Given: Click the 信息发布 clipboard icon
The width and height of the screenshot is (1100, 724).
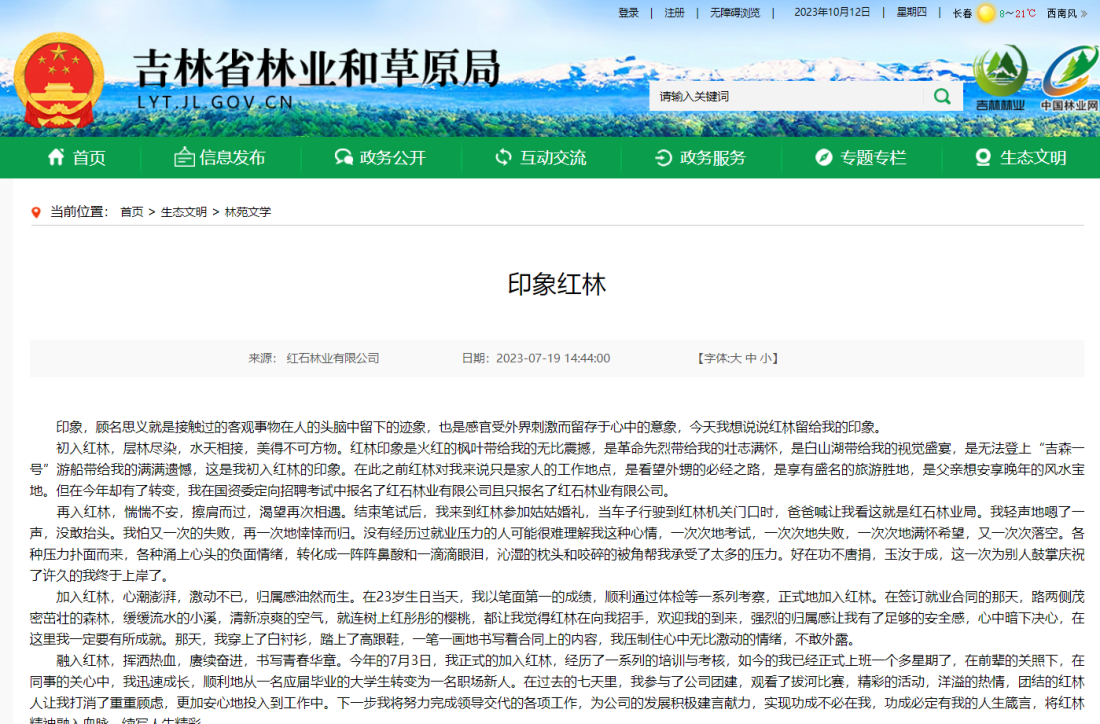Looking at the screenshot, I should click(184, 157).
